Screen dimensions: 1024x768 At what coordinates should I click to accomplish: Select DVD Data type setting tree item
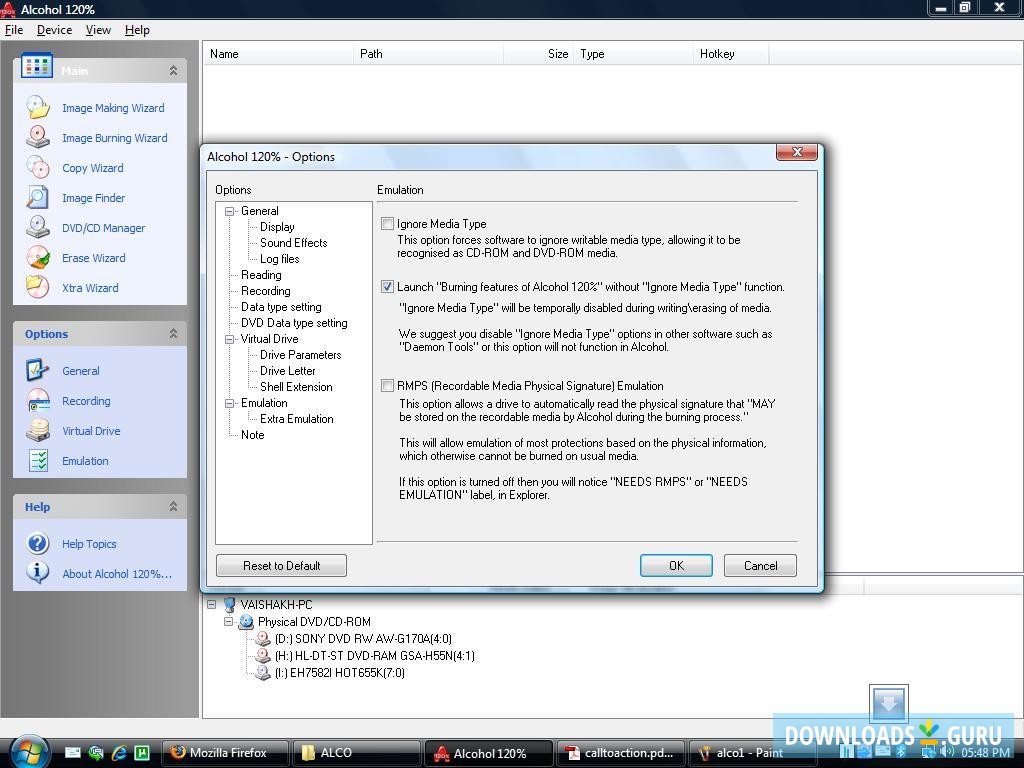[x=294, y=323]
